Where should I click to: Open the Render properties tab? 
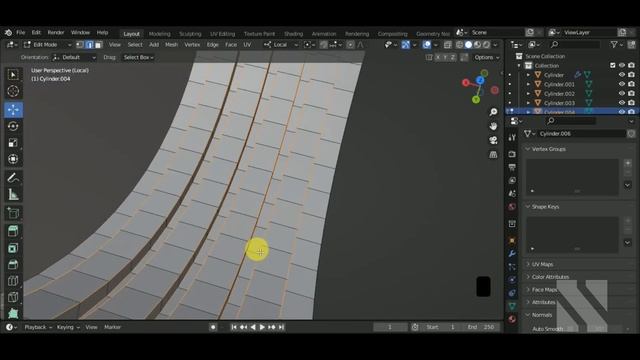[x=512, y=154]
